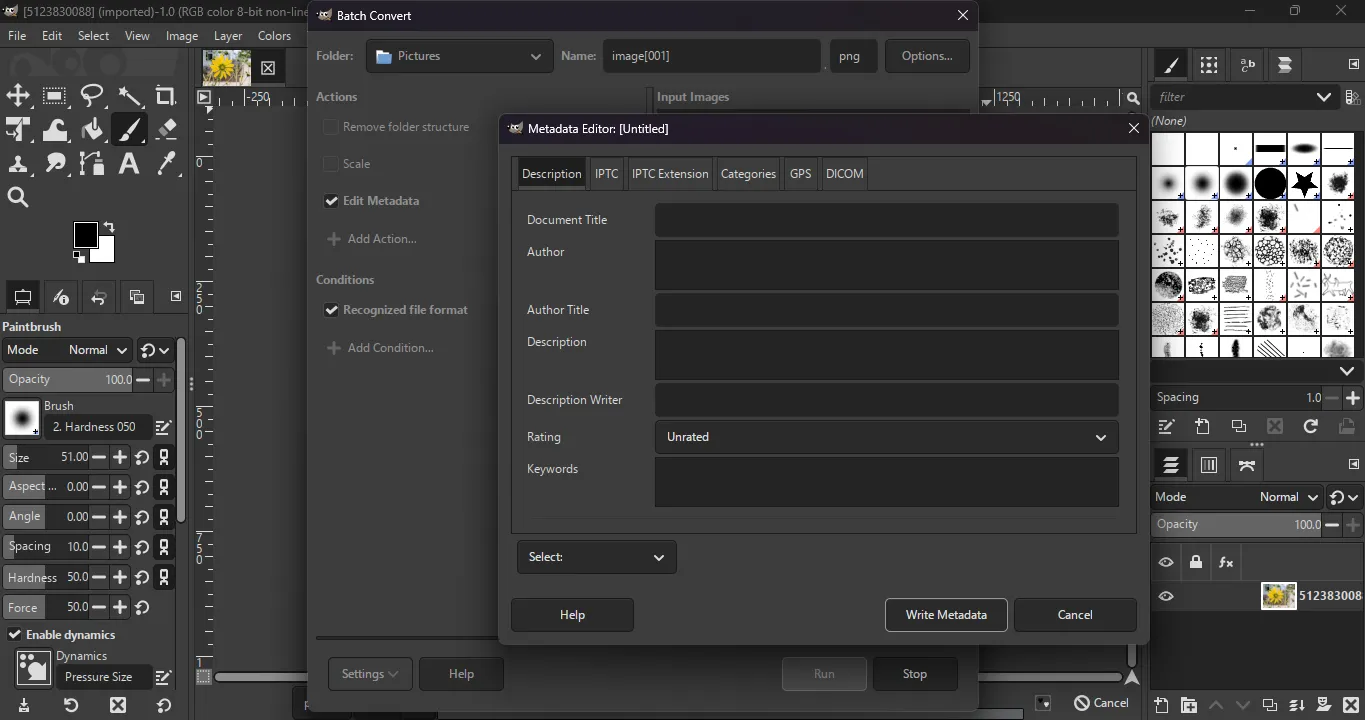Click the image[001] name field
1365x720 pixels.
click(711, 55)
